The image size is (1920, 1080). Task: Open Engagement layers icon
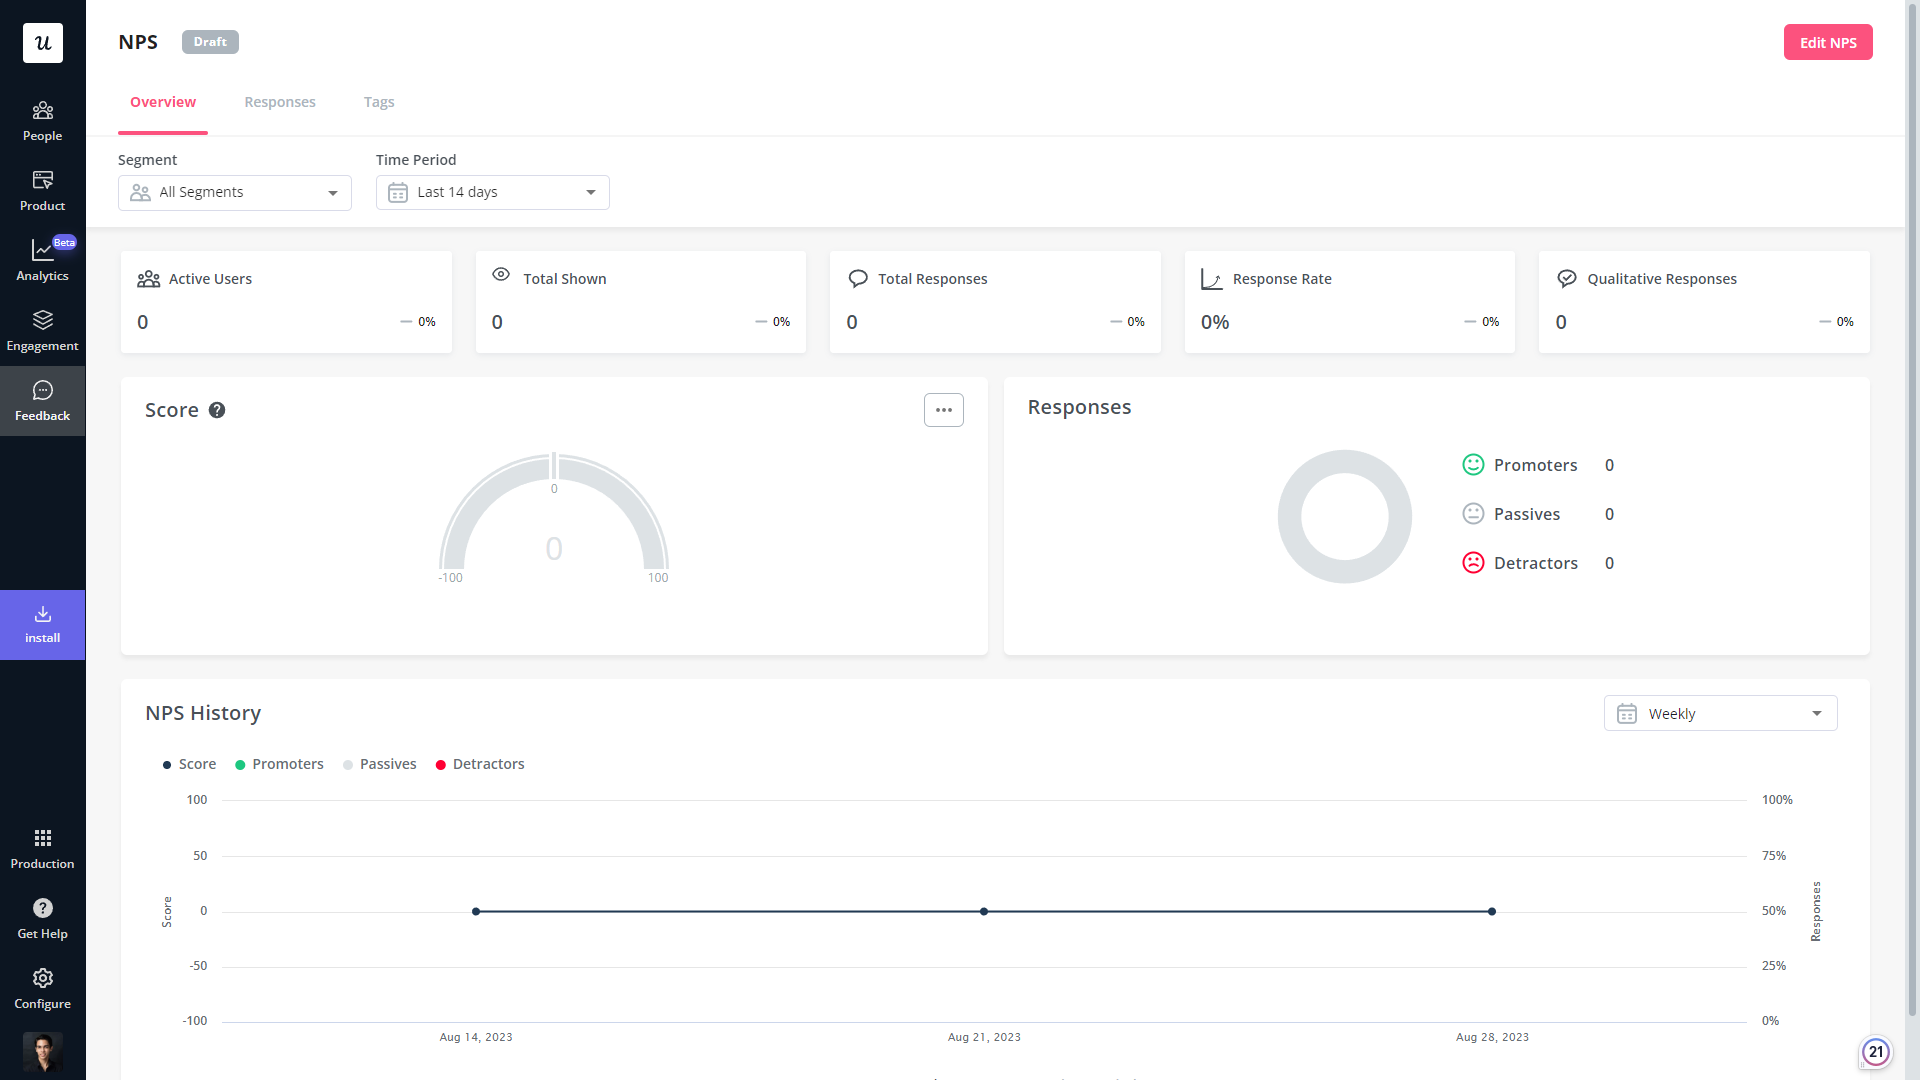coord(42,321)
